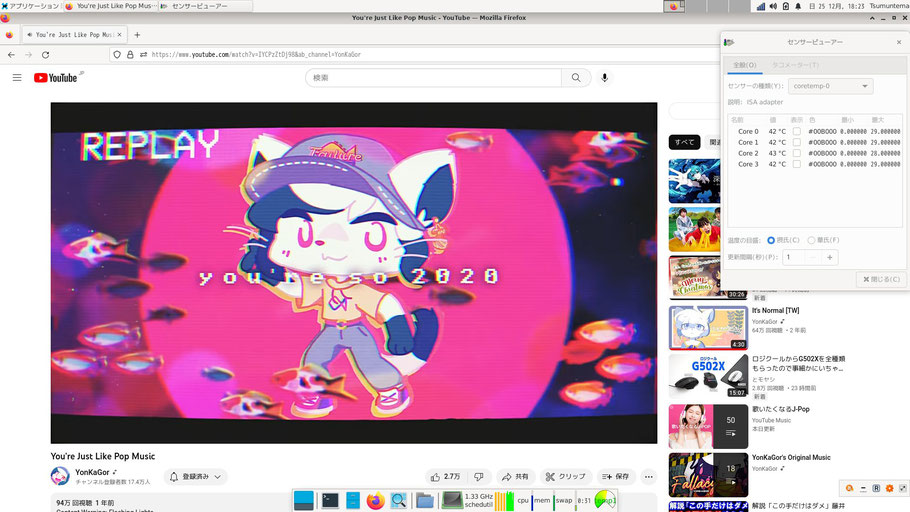910x512 pixels.
Task: Open more actions three-dot menu under video
Action: [648, 477]
